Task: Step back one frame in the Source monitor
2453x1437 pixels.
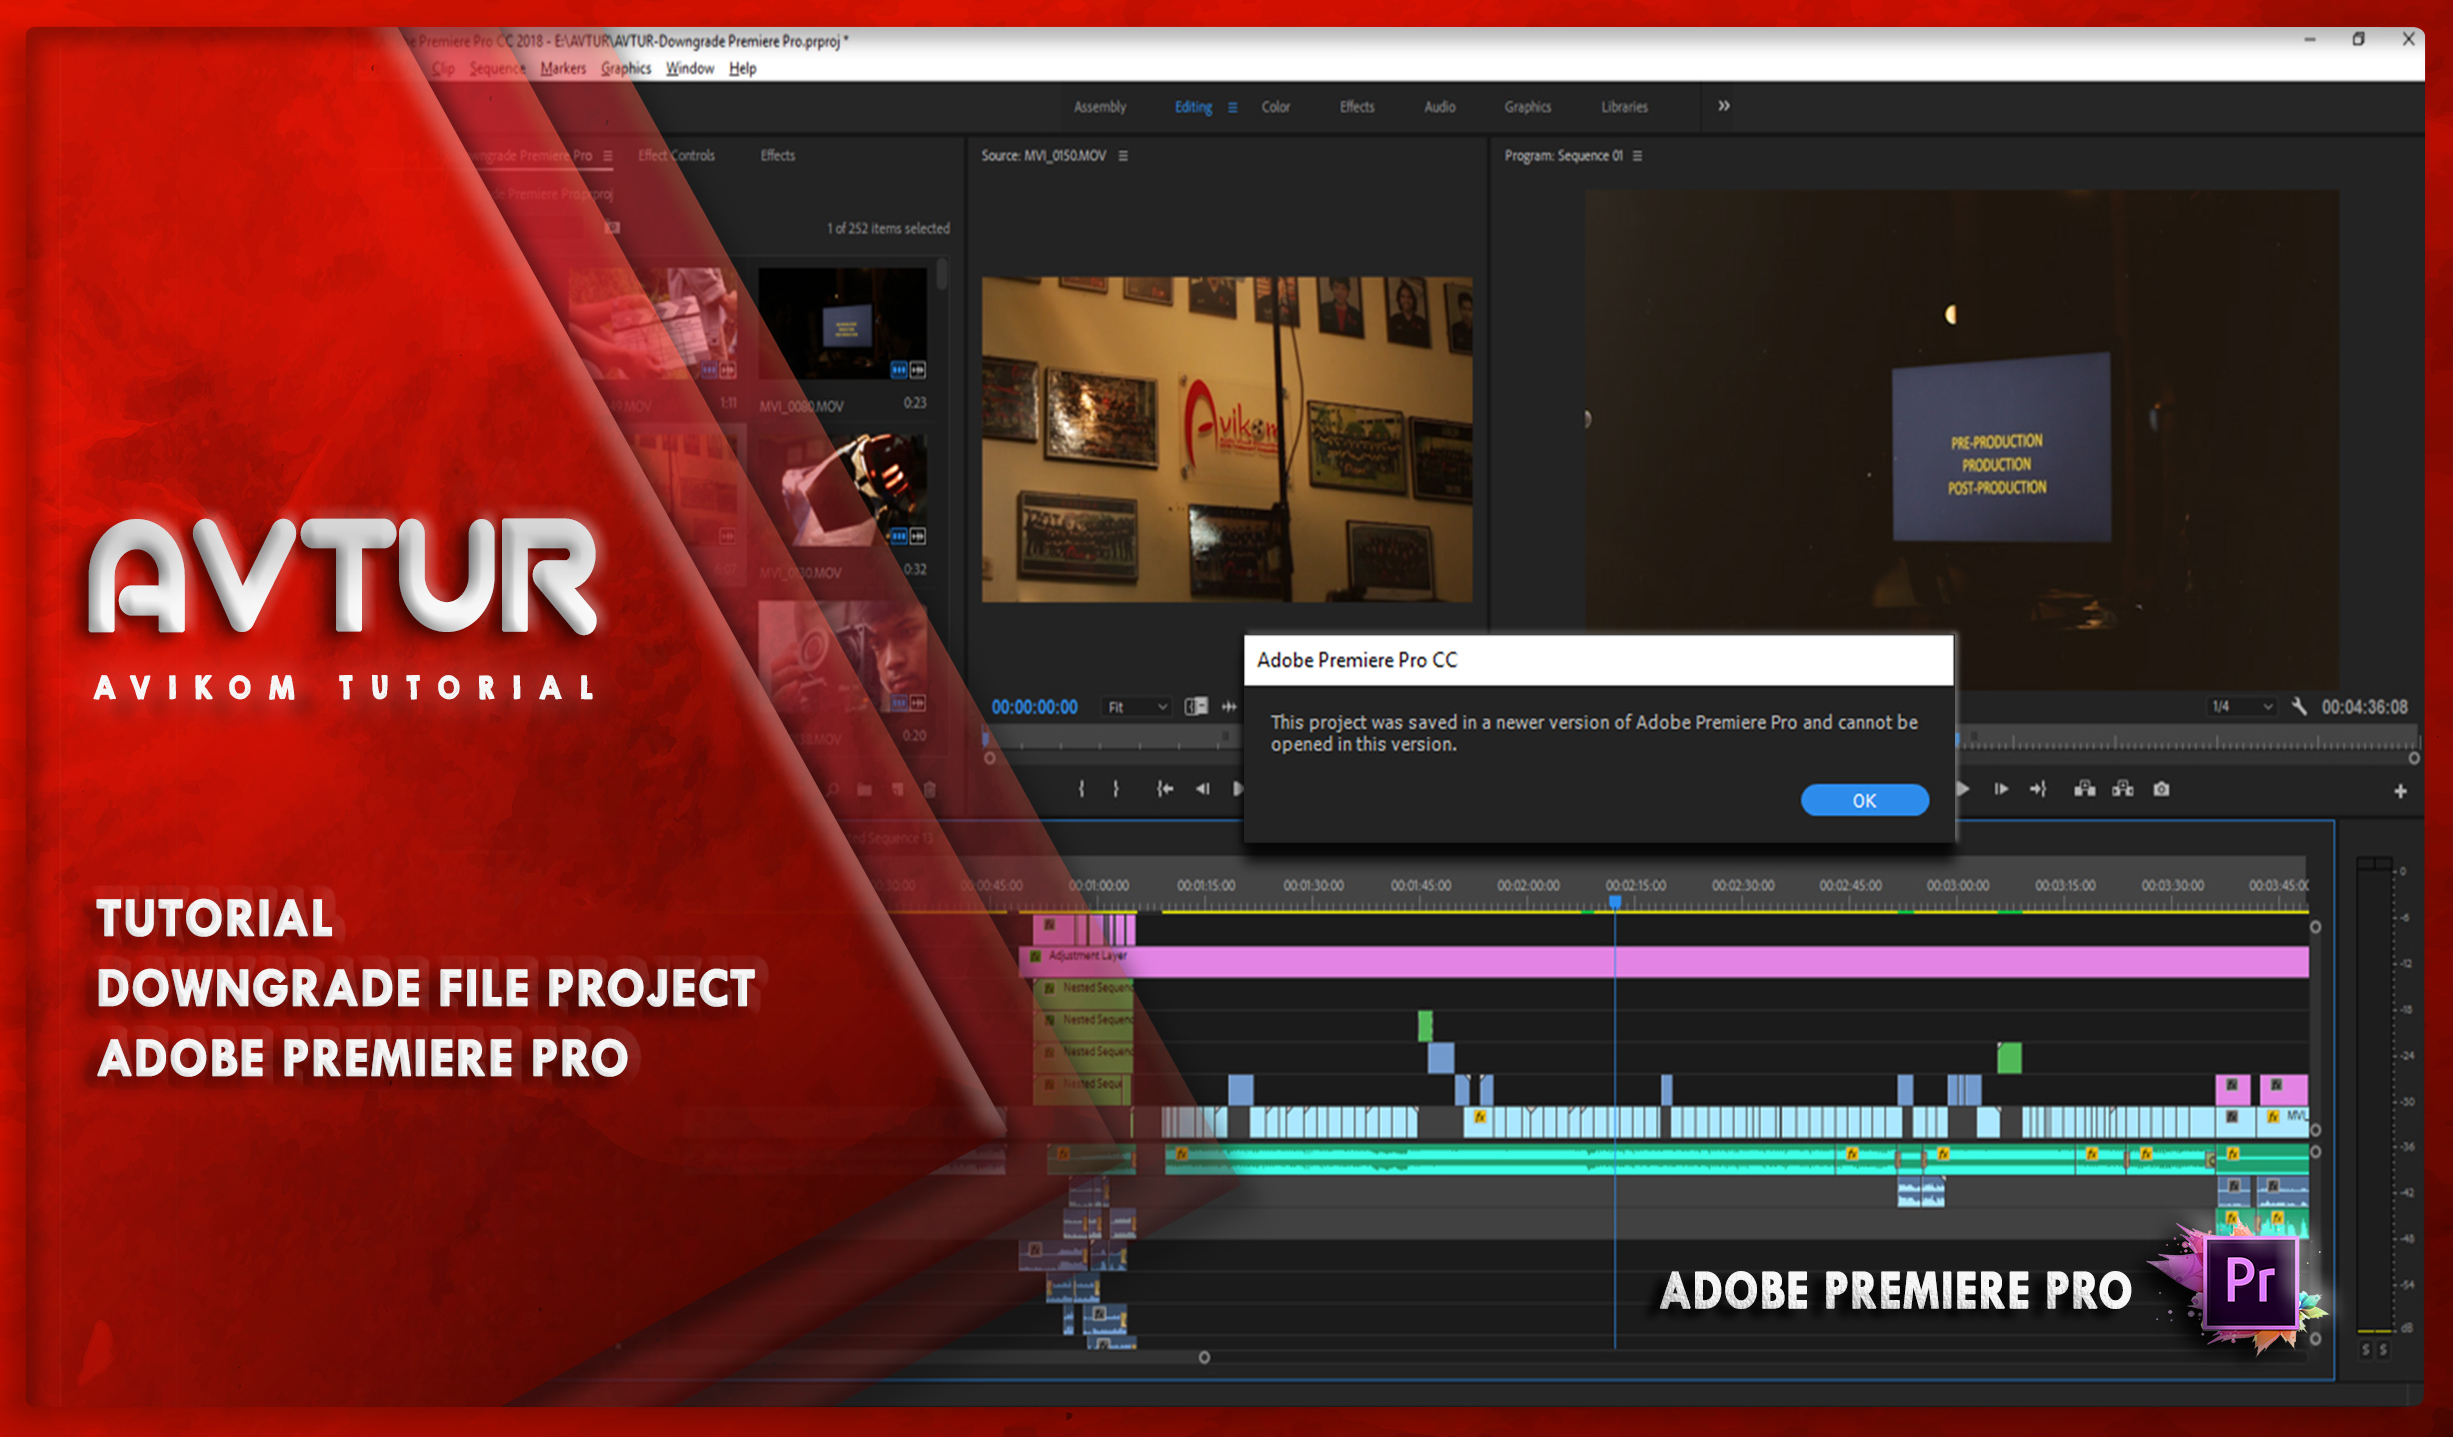Action: click(x=1203, y=789)
